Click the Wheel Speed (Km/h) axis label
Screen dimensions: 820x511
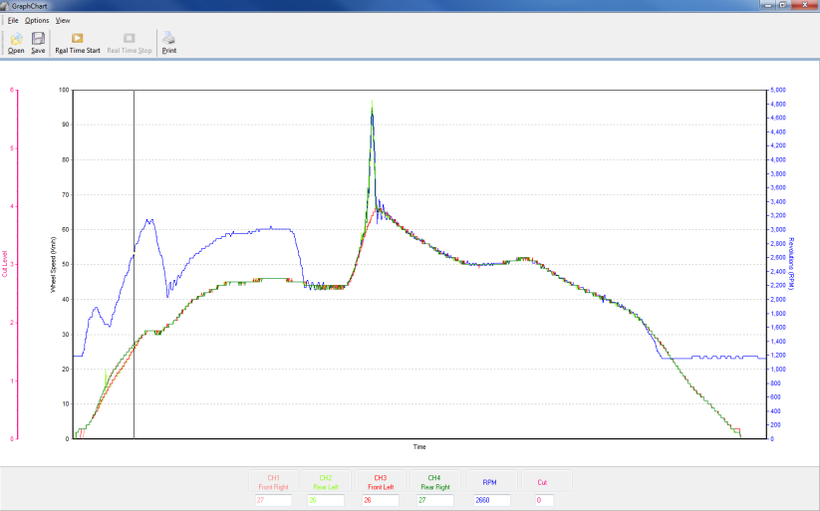tap(53, 265)
